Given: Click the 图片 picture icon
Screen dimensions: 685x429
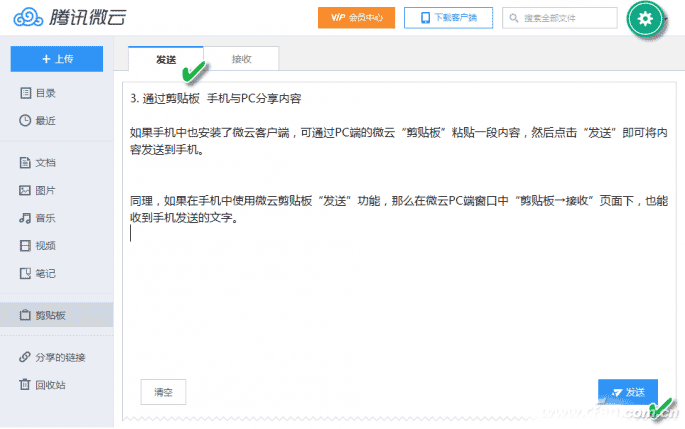Looking at the screenshot, I should coord(25,190).
